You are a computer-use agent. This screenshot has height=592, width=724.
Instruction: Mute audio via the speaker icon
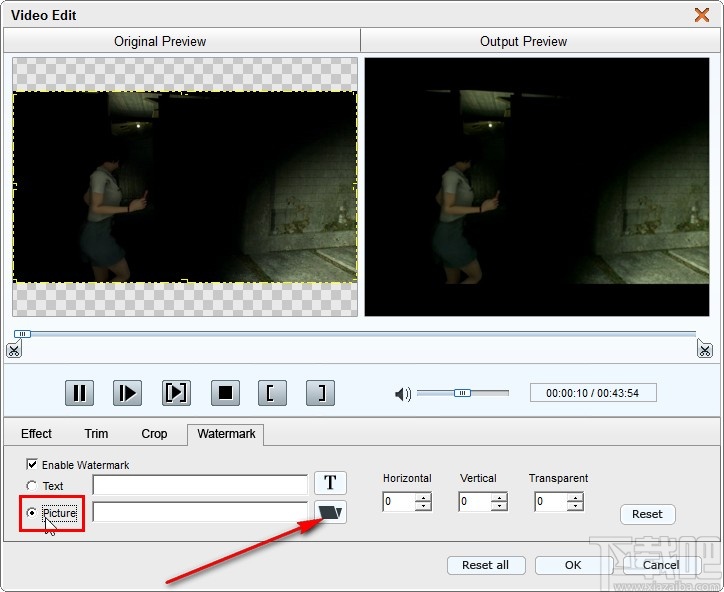pos(403,394)
